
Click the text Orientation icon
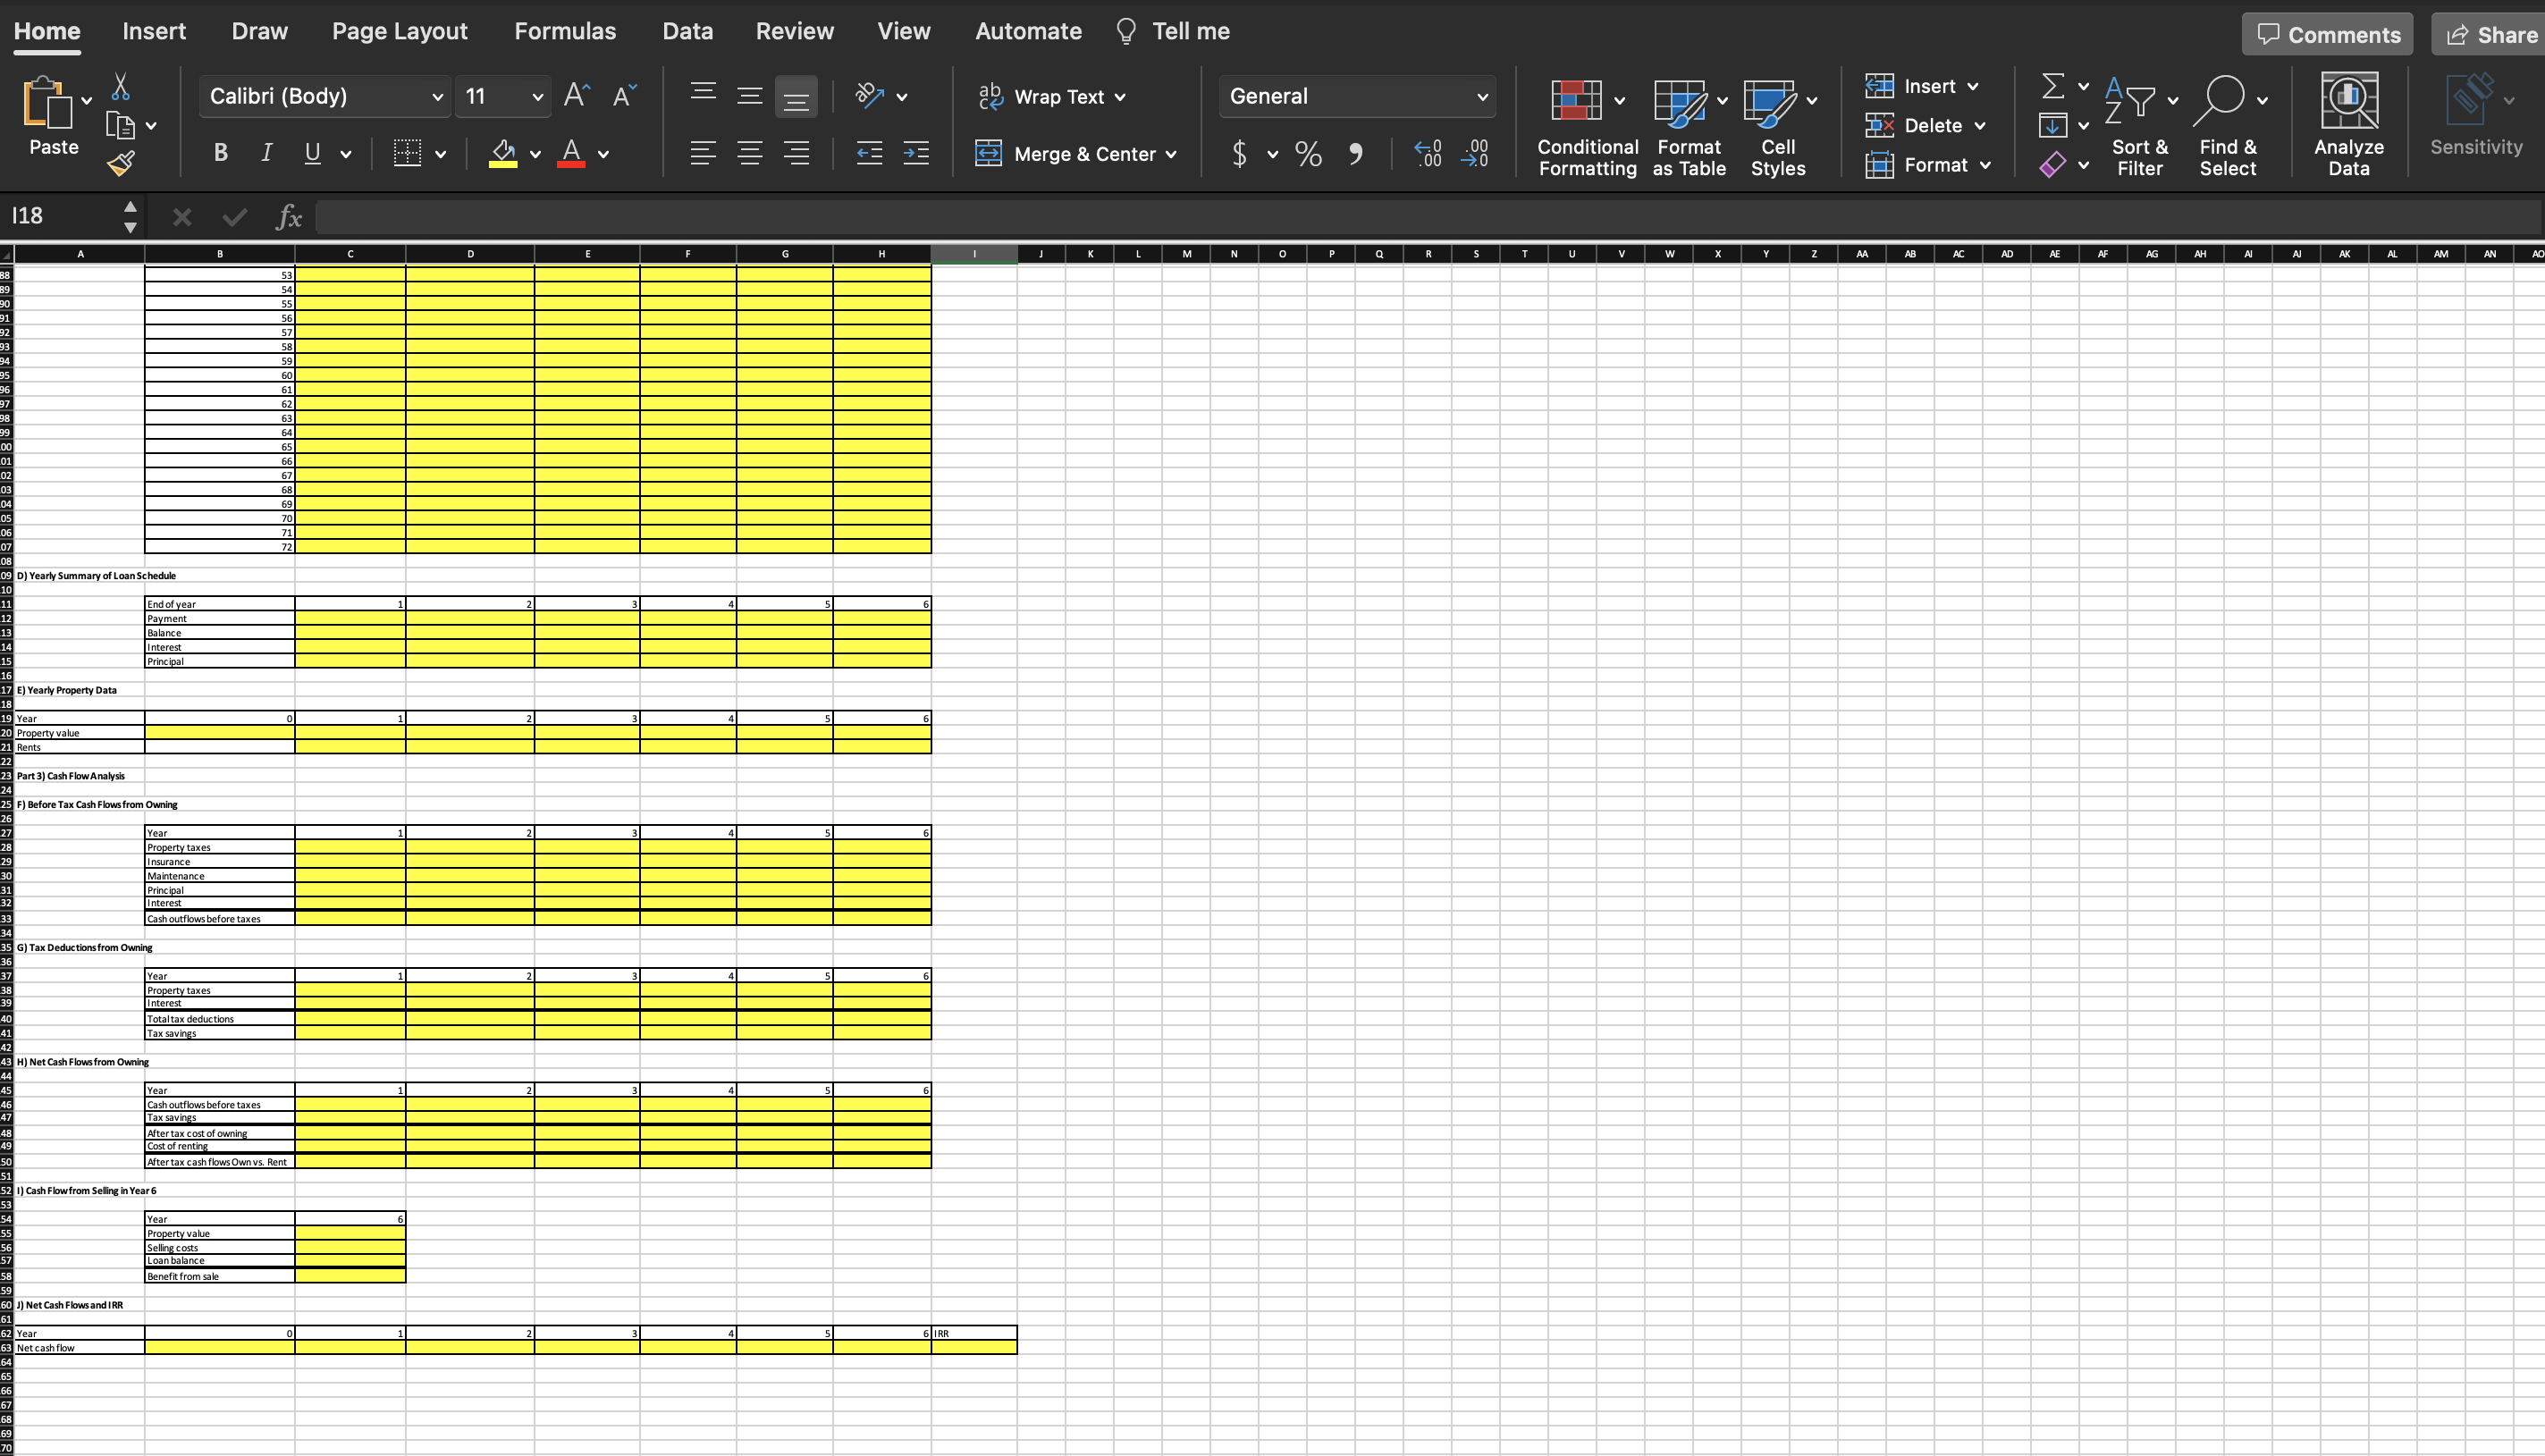tap(870, 96)
